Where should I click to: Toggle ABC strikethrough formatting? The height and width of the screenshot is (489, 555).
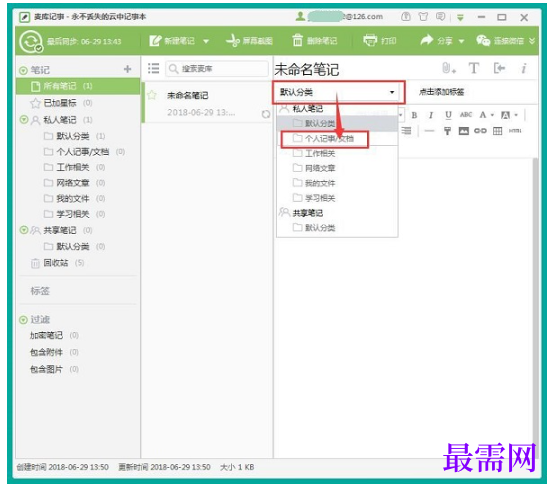(x=466, y=115)
